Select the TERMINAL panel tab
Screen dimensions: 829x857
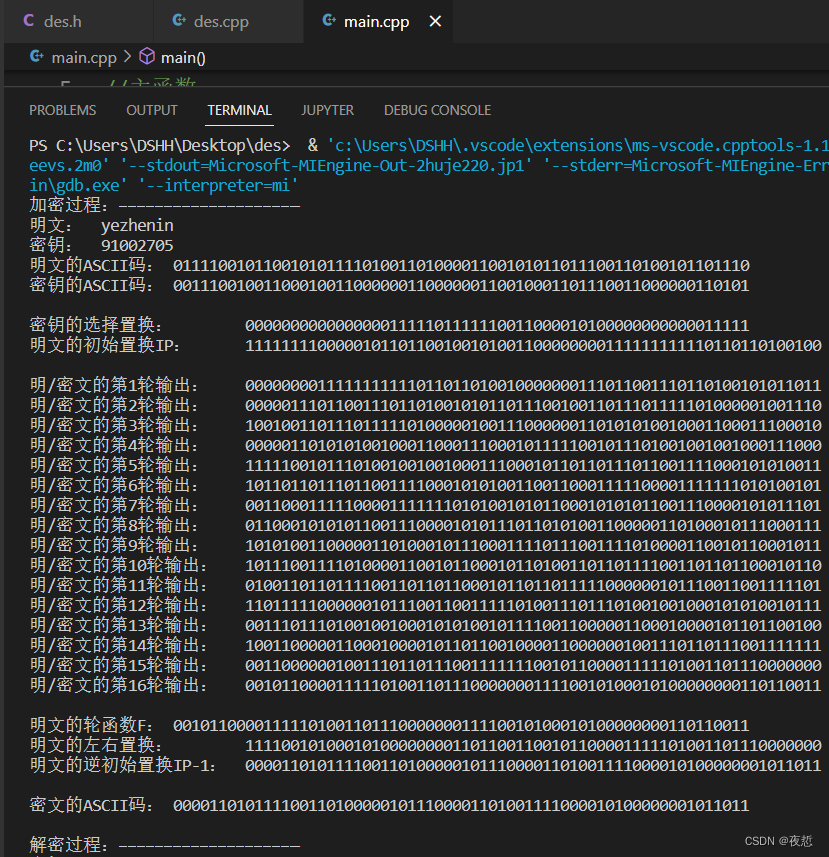[x=239, y=110]
